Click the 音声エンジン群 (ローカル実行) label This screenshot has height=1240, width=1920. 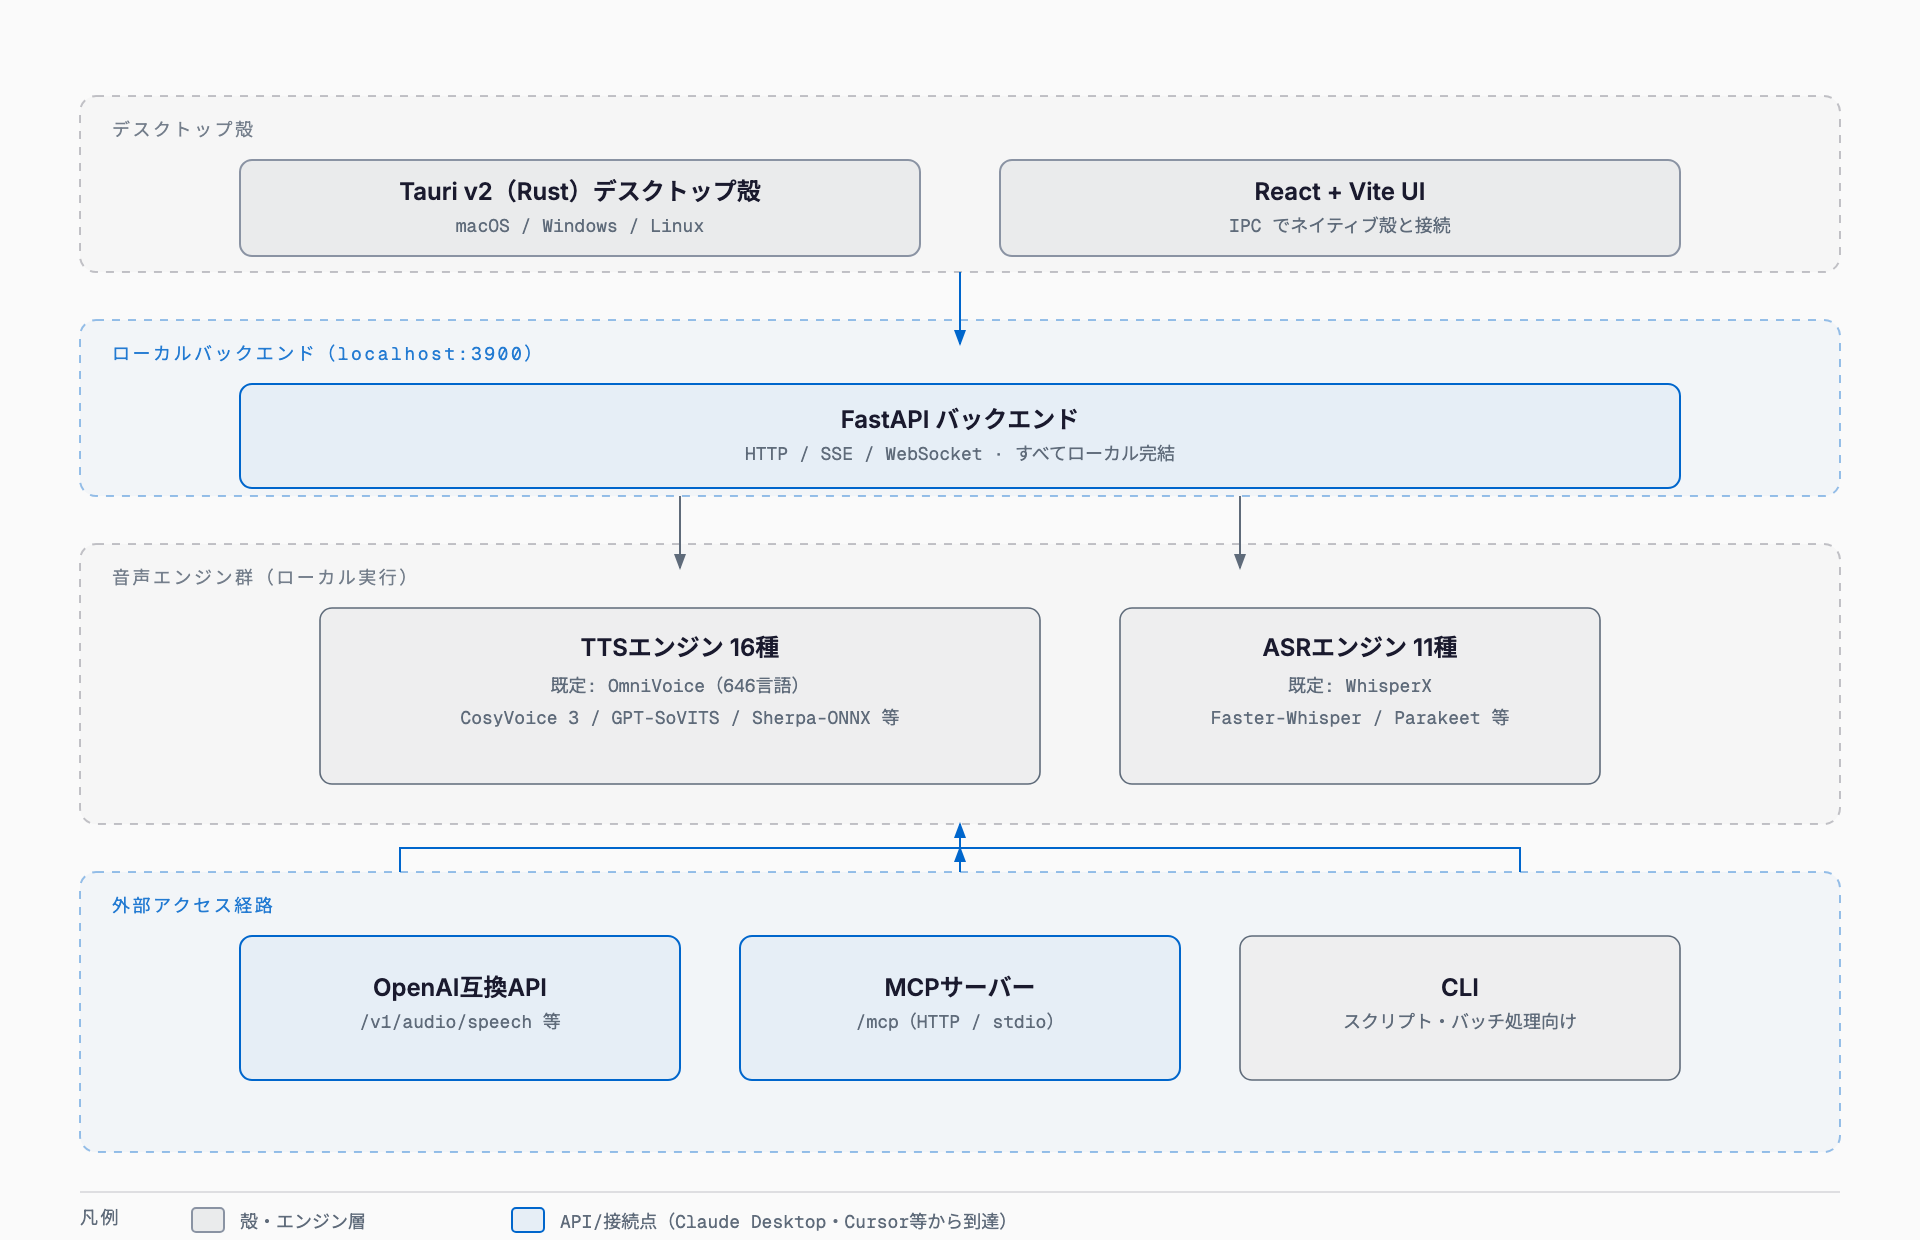click(x=260, y=577)
